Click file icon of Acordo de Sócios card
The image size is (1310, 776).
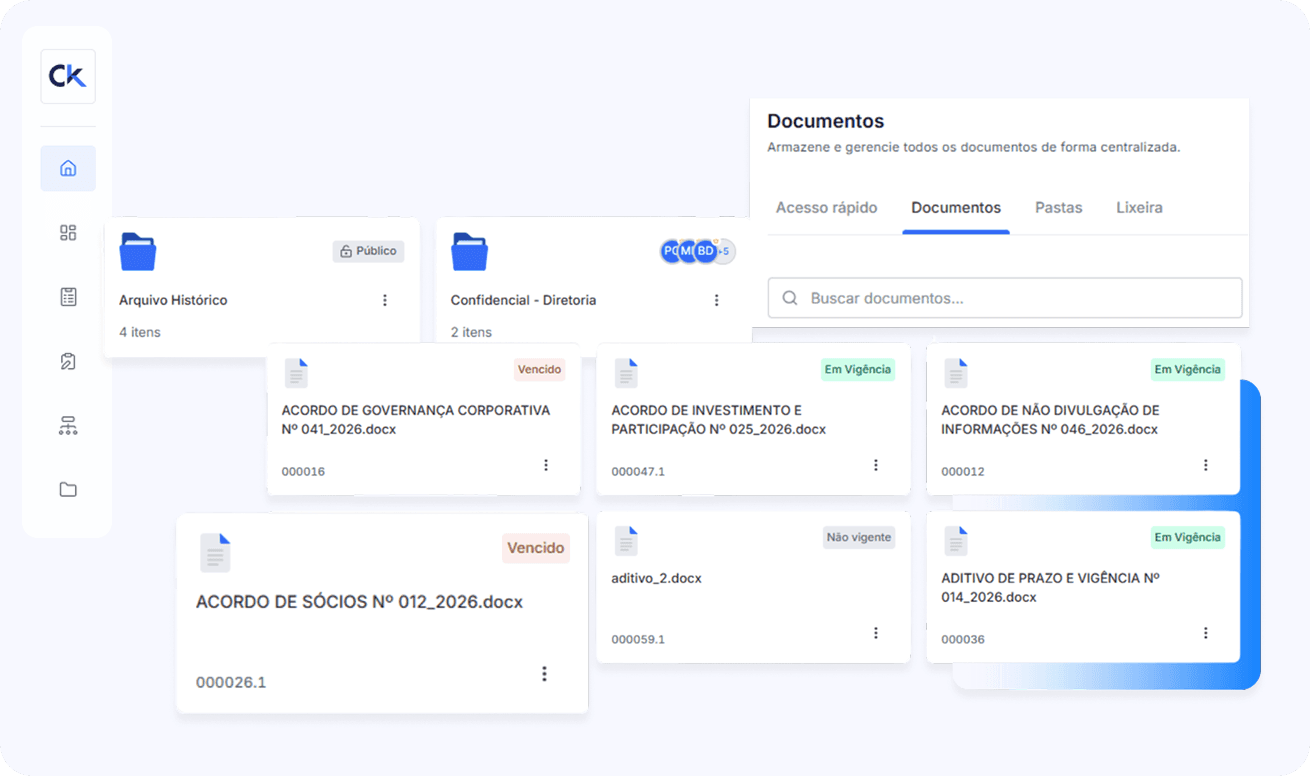click(215, 553)
